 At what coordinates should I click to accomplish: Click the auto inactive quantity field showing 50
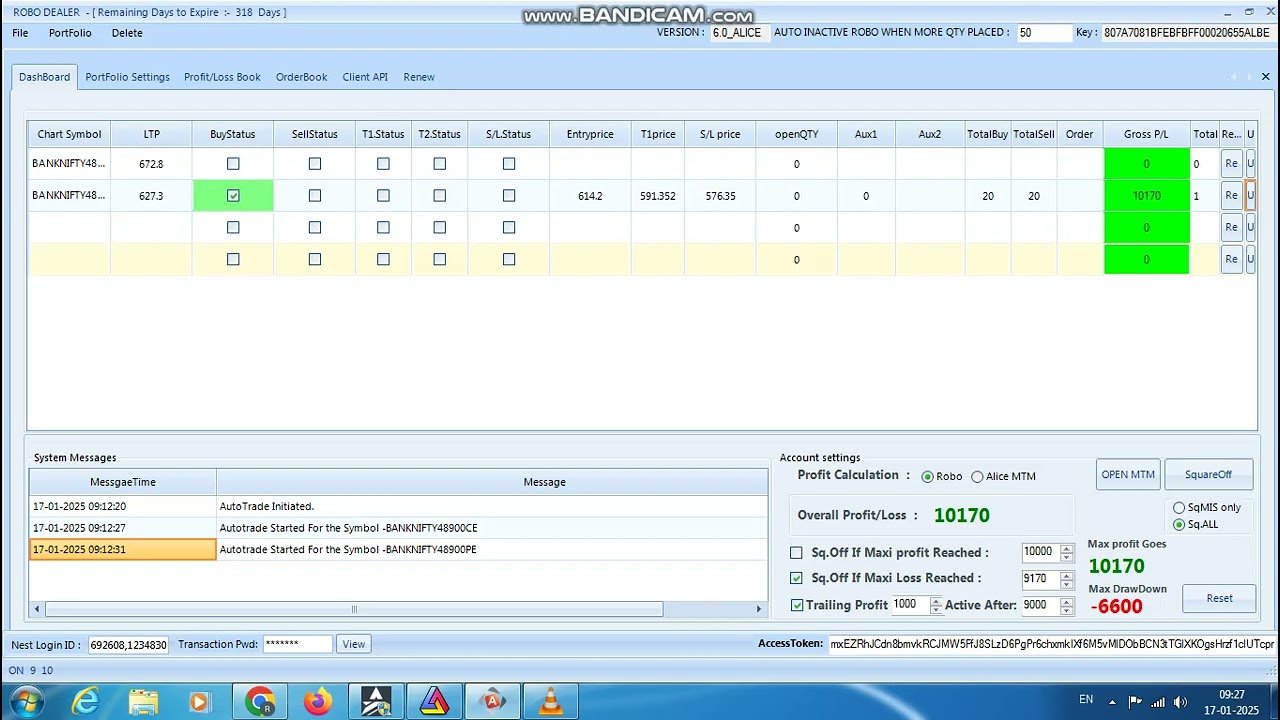click(x=1044, y=33)
